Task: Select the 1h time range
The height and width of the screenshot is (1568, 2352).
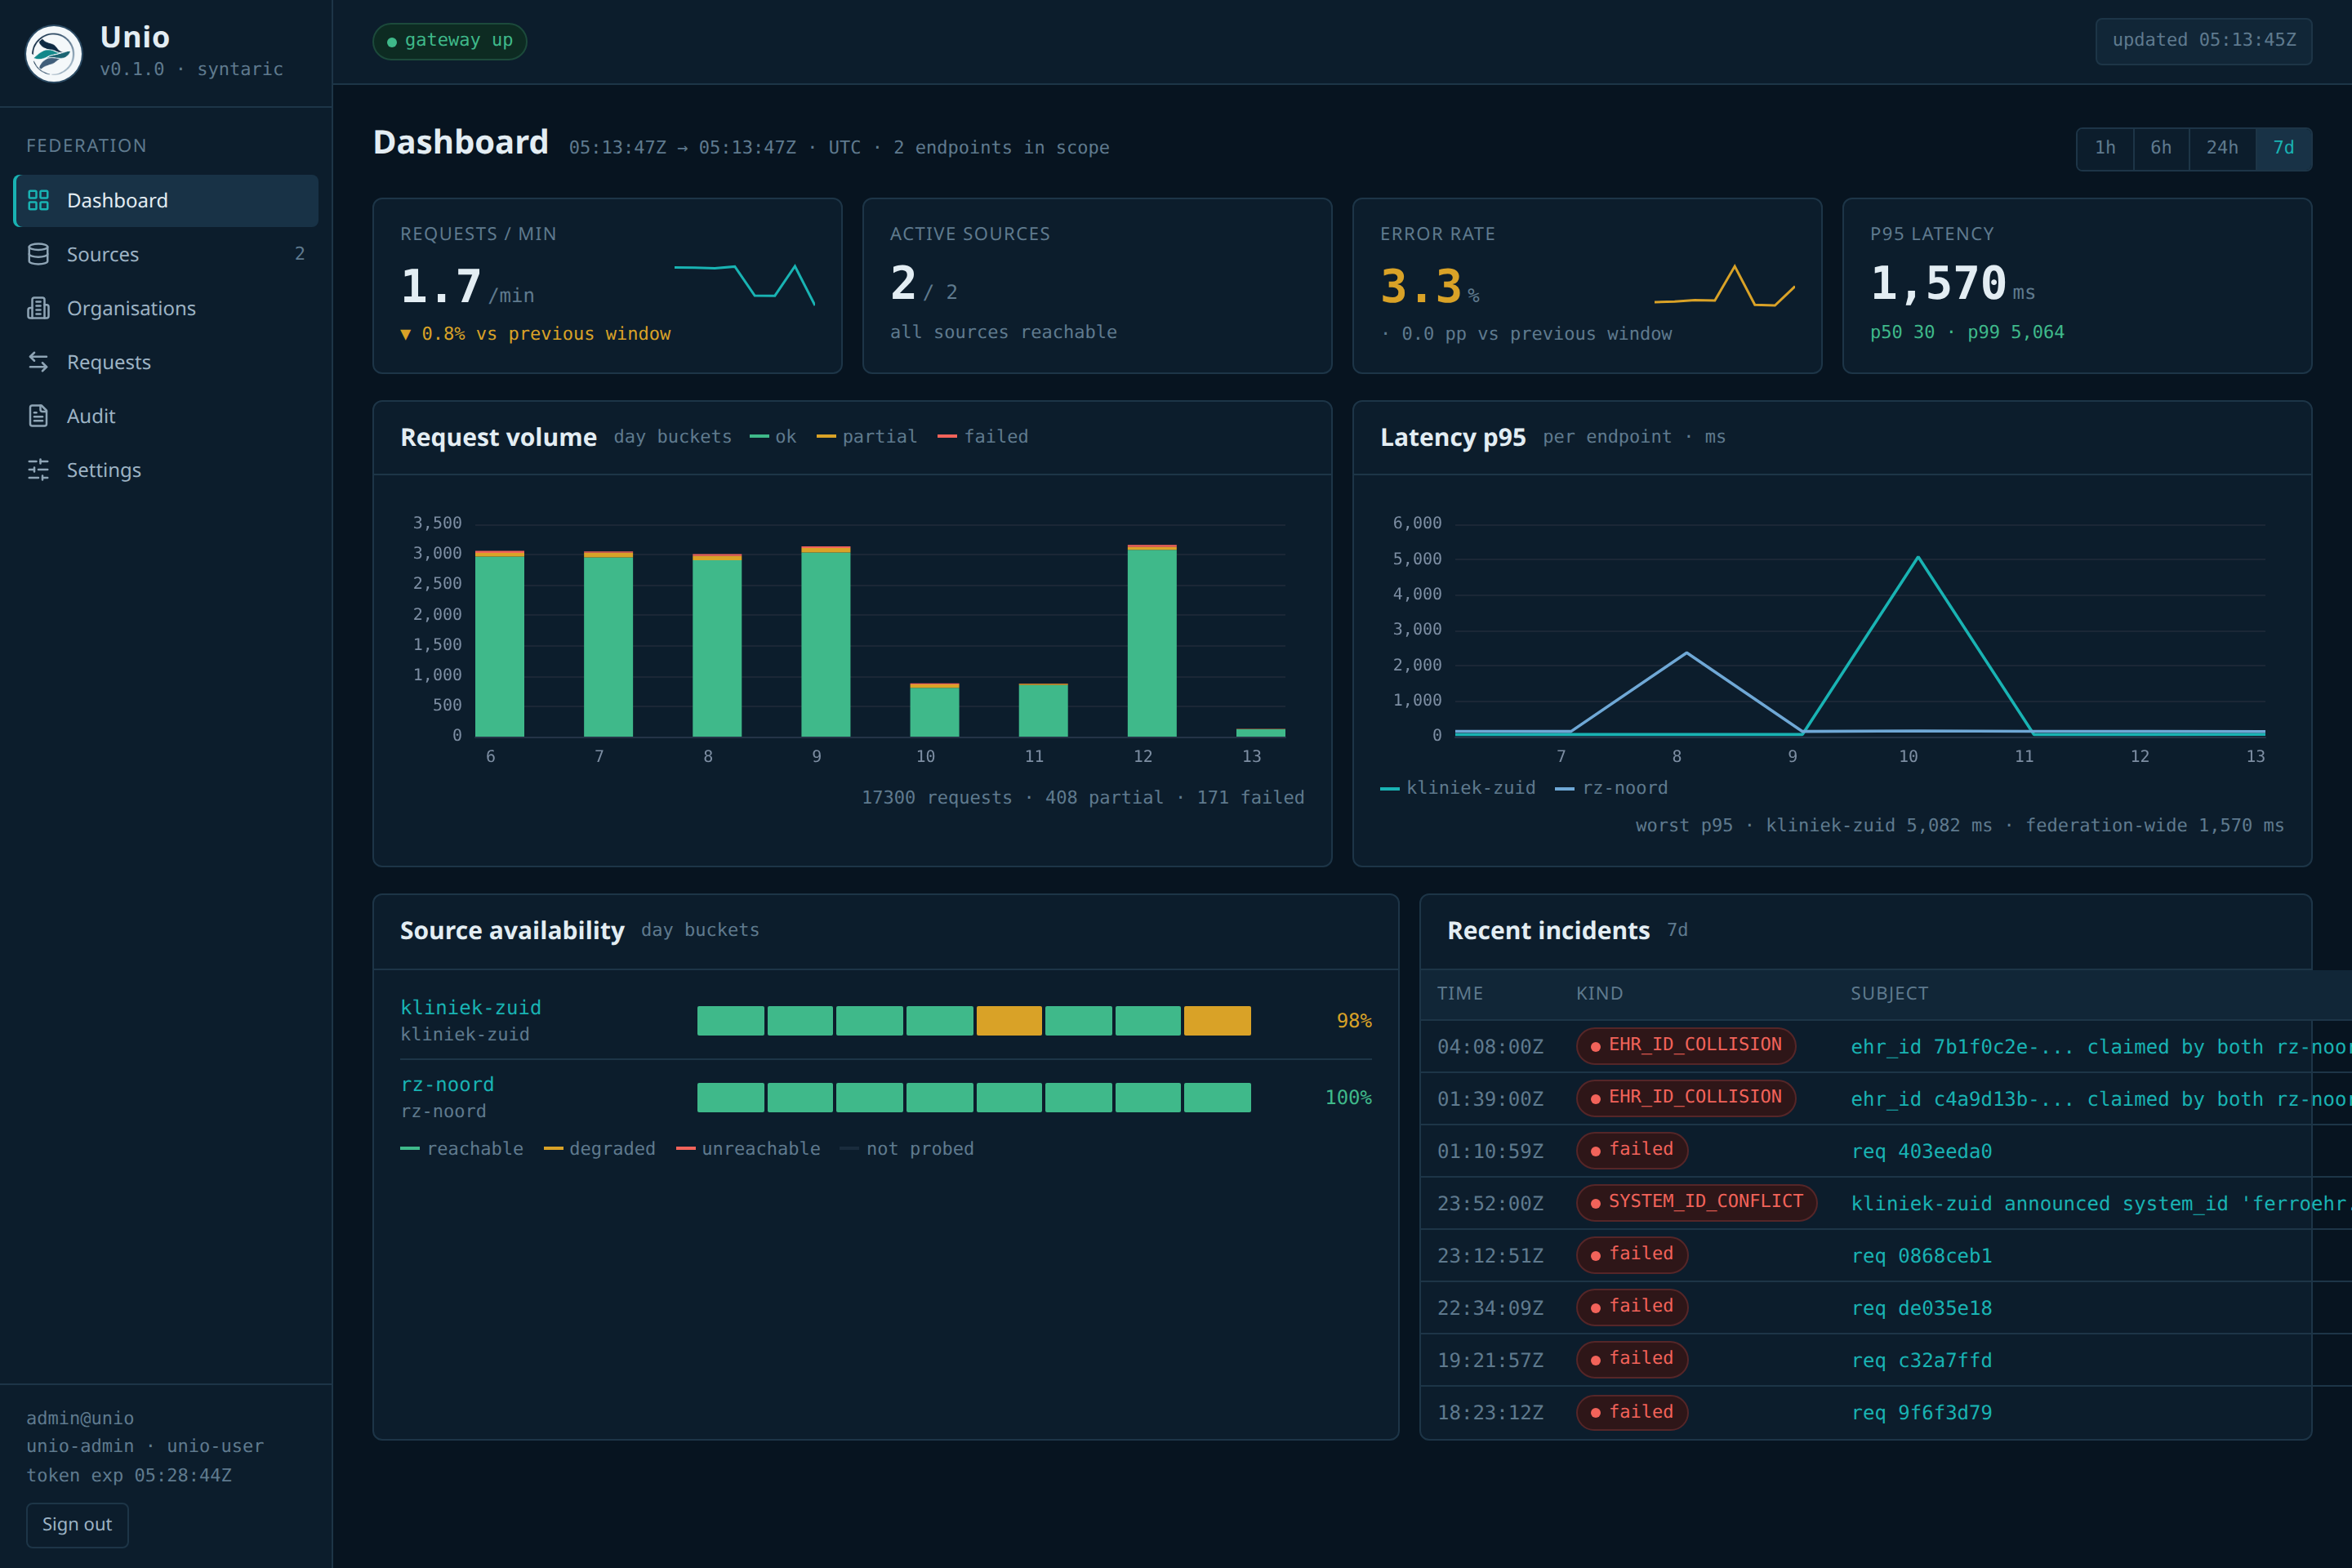Action: coord(2105,148)
